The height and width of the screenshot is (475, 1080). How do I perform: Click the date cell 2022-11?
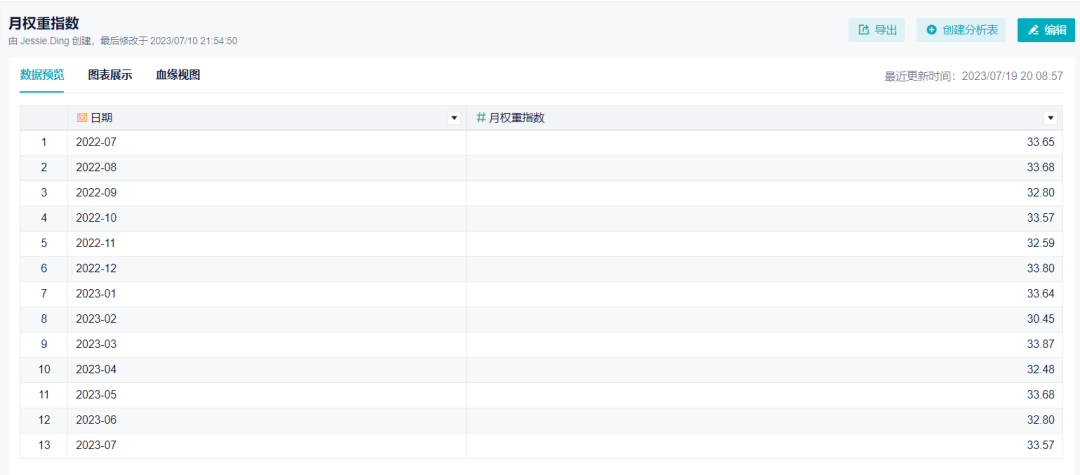267,244
